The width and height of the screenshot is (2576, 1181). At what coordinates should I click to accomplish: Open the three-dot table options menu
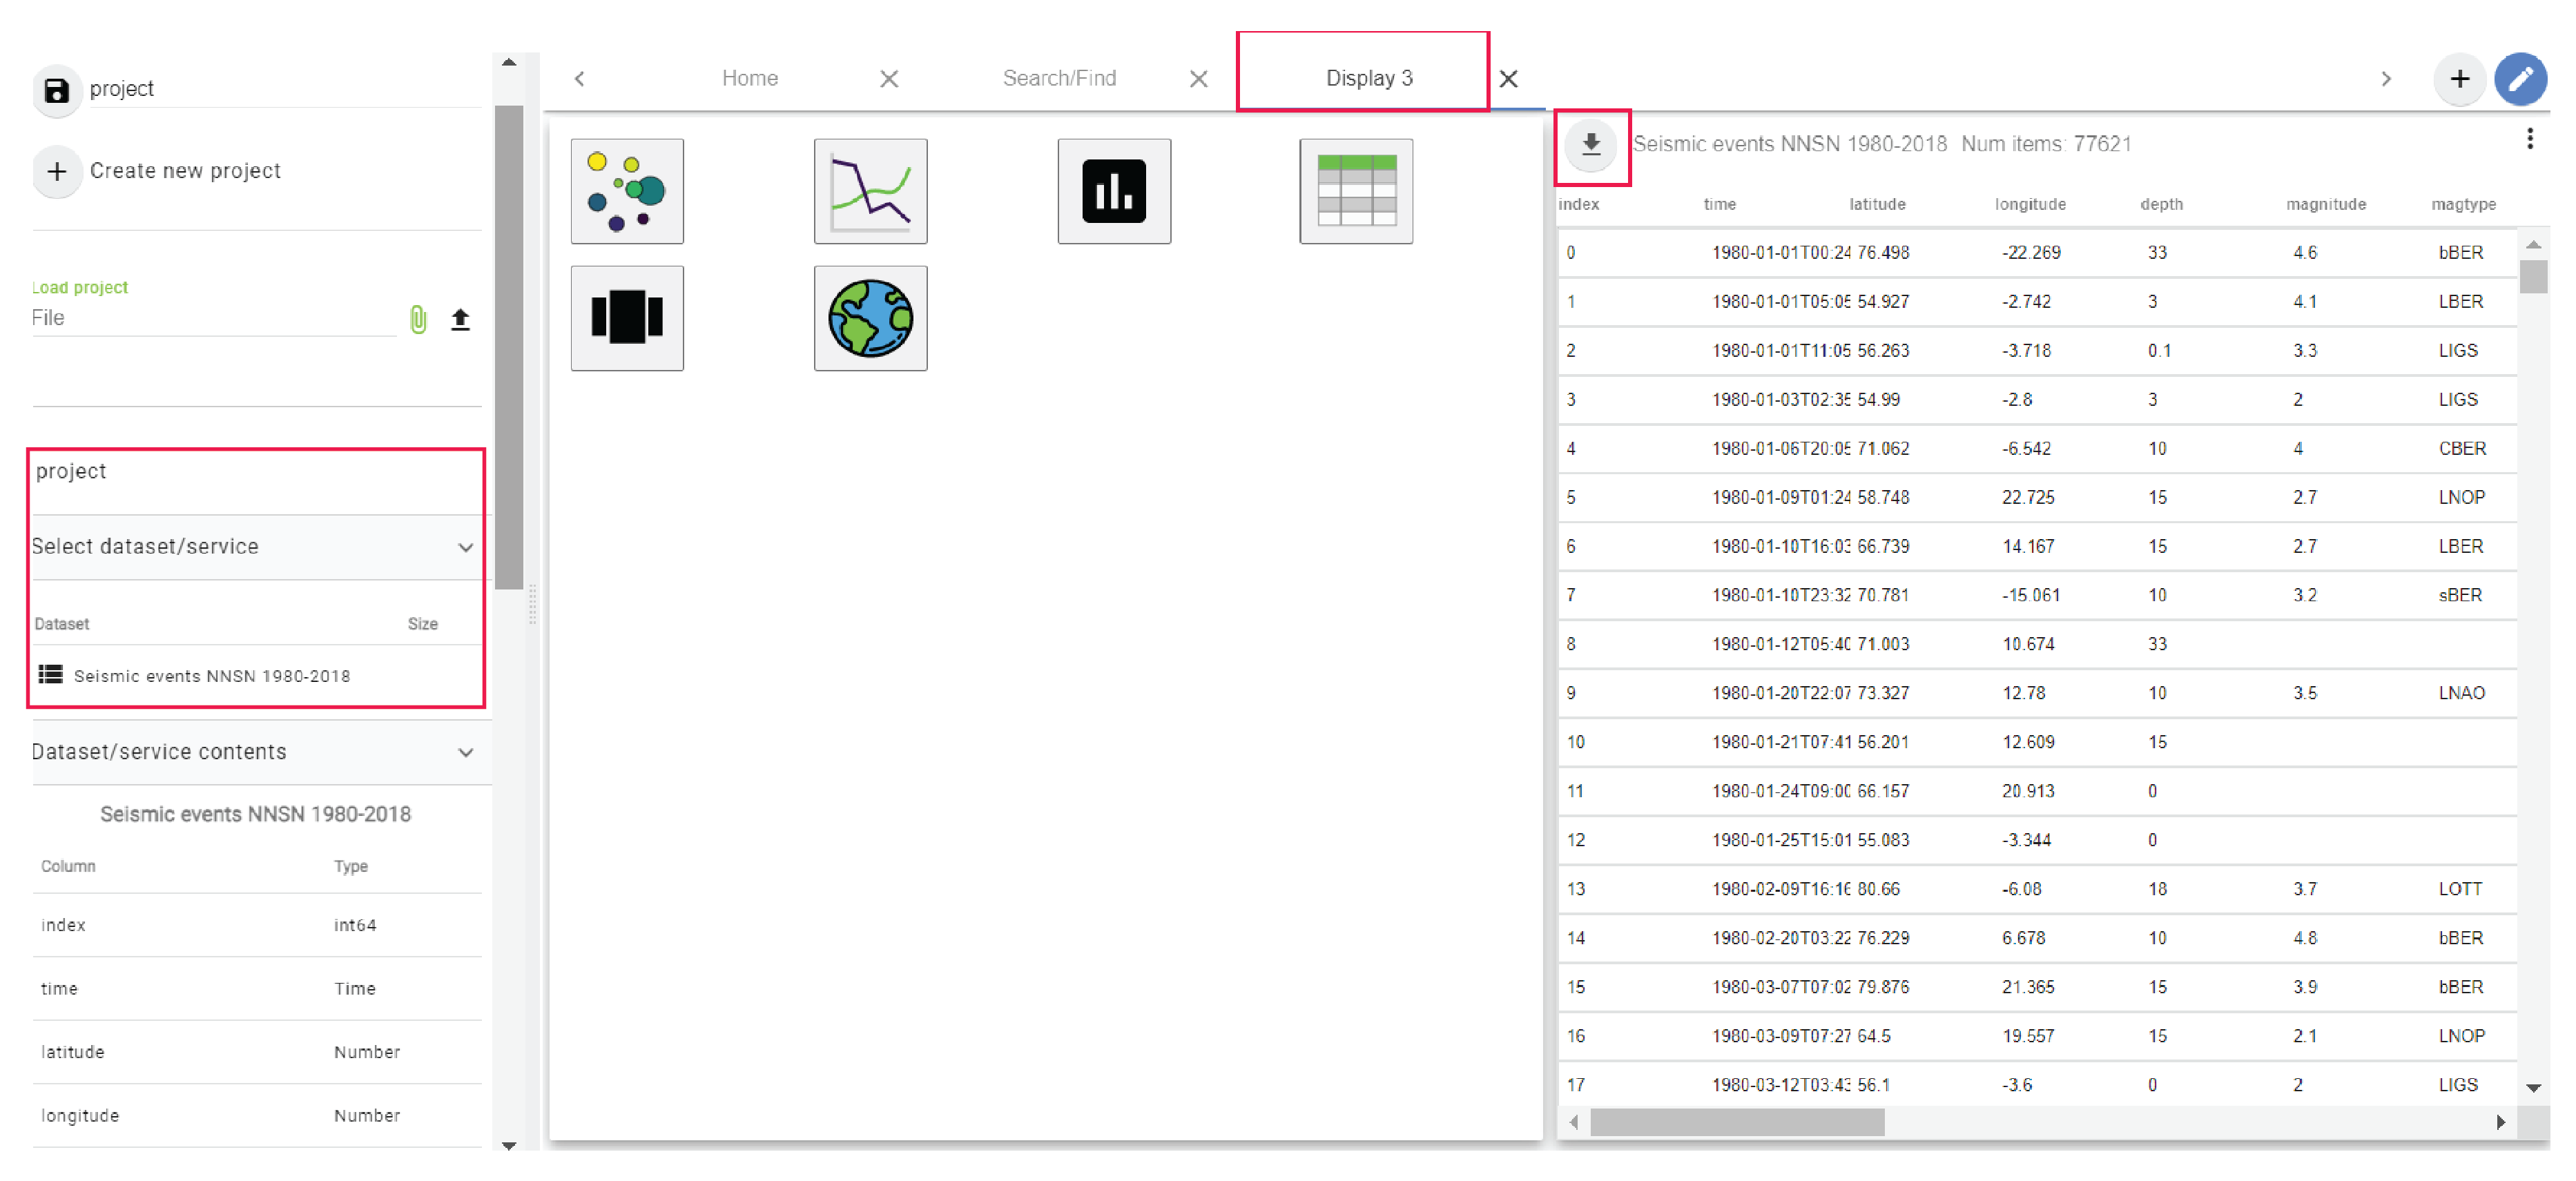coord(2529,139)
